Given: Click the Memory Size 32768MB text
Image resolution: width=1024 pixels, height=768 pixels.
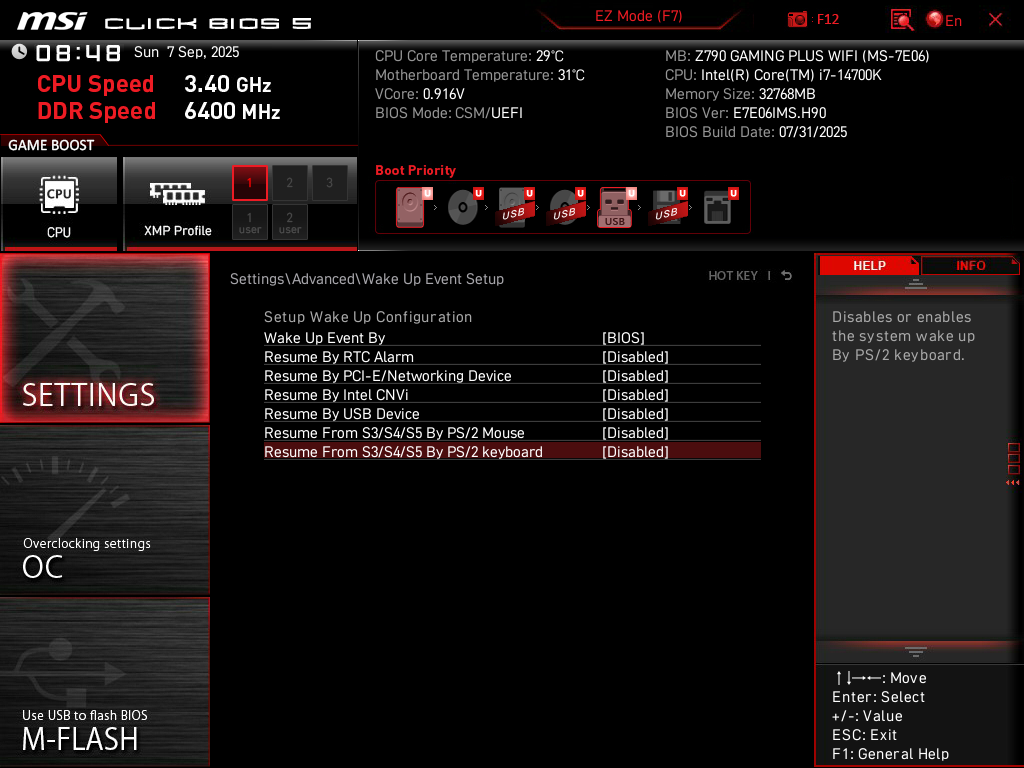Looking at the screenshot, I should tap(740, 94).
